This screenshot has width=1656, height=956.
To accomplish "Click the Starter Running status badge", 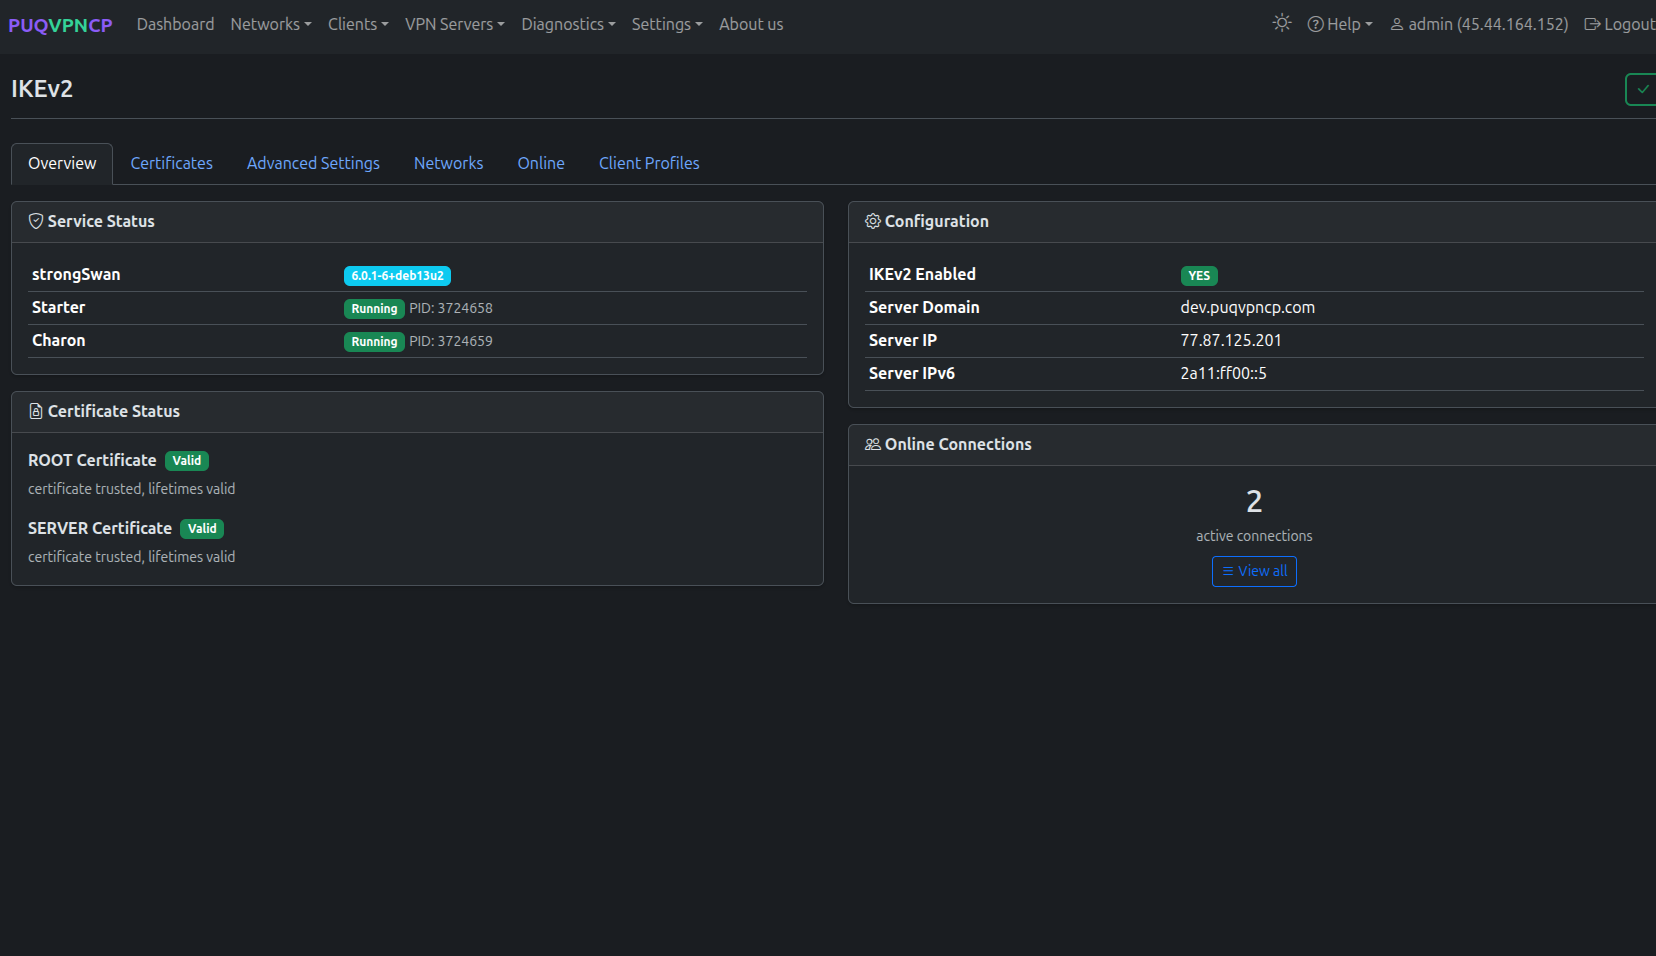I will (x=374, y=309).
